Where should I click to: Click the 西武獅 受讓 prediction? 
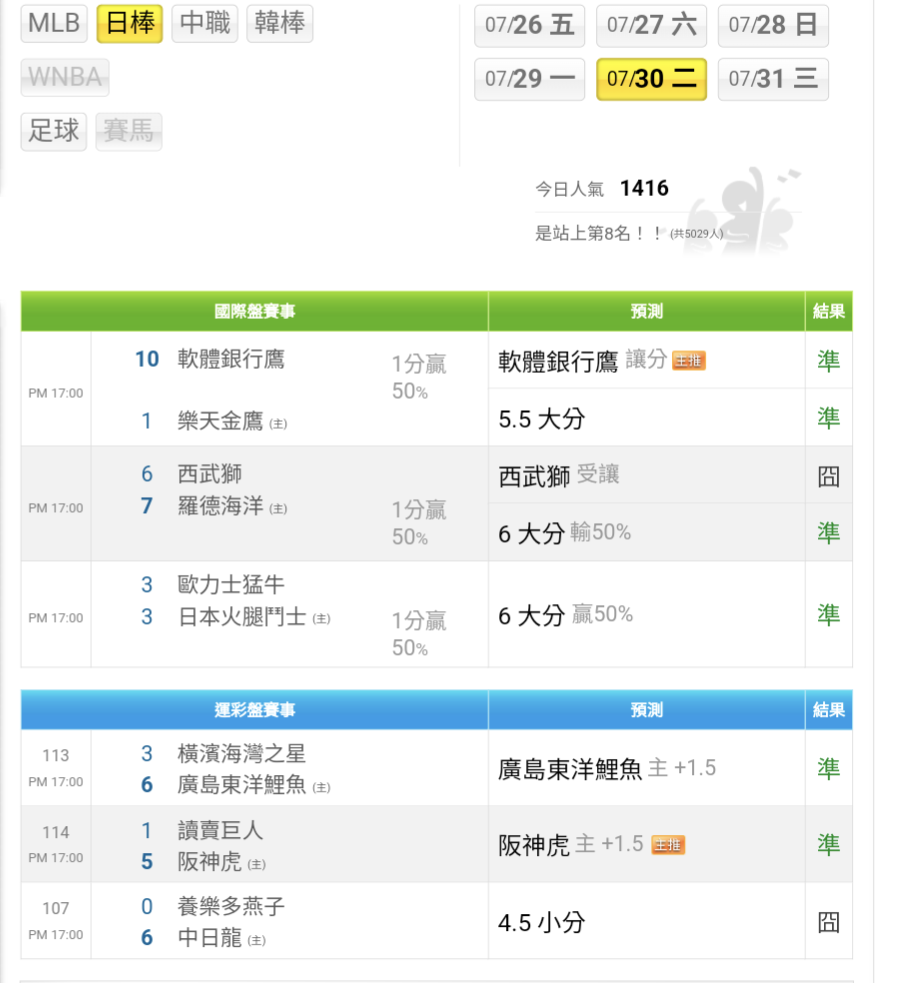point(558,476)
